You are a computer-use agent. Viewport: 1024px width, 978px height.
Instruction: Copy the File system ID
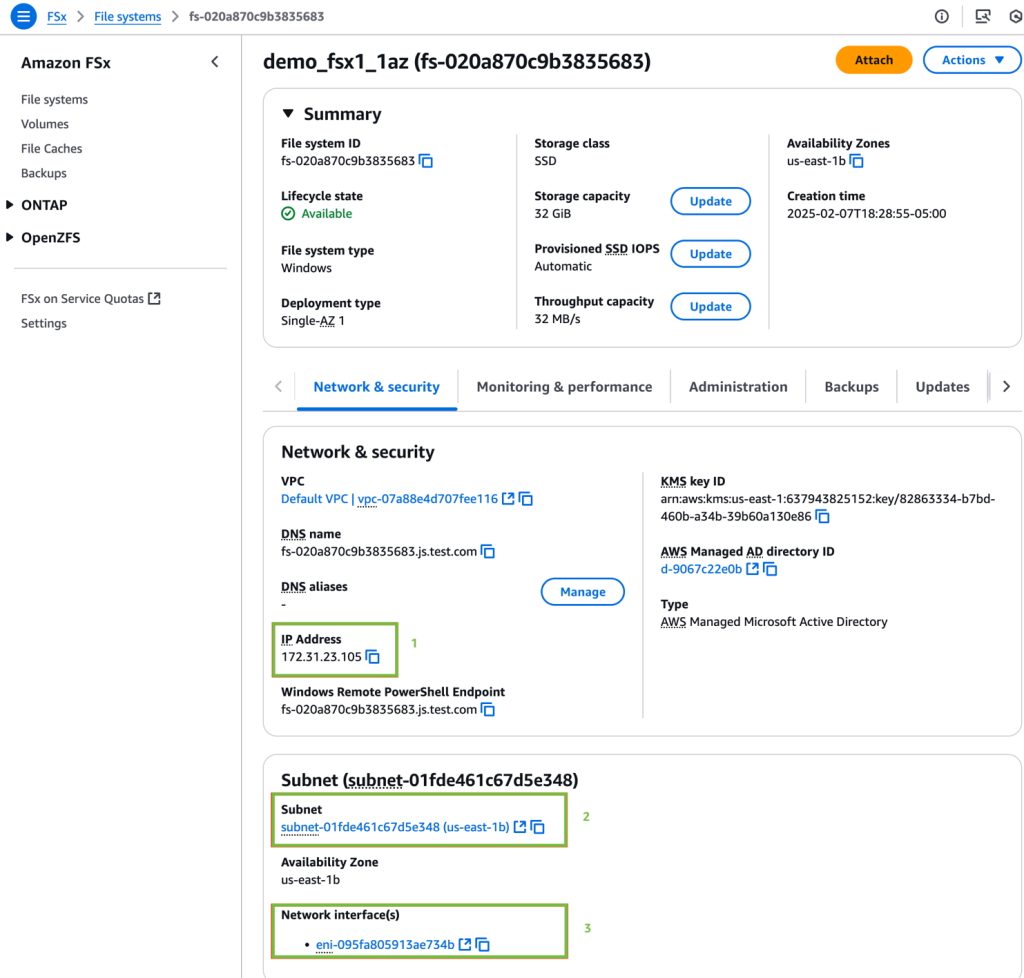point(426,161)
